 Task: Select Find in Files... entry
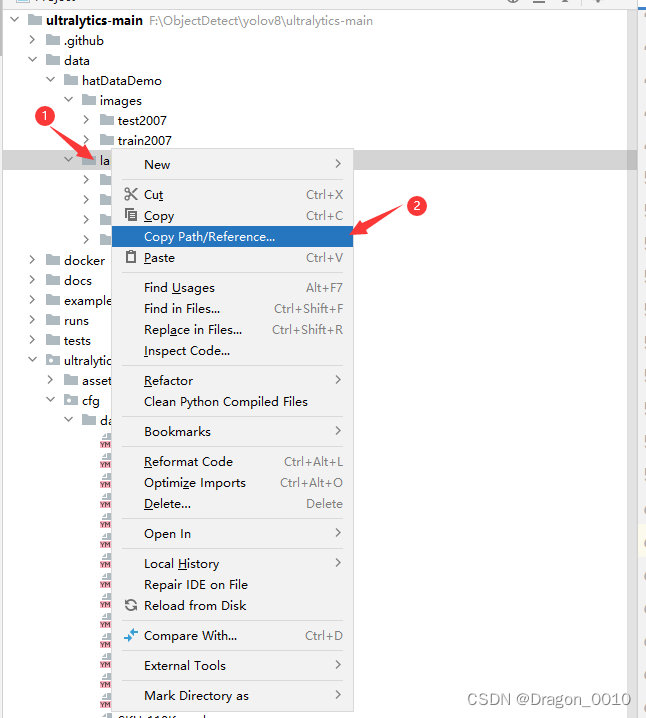pos(233,309)
